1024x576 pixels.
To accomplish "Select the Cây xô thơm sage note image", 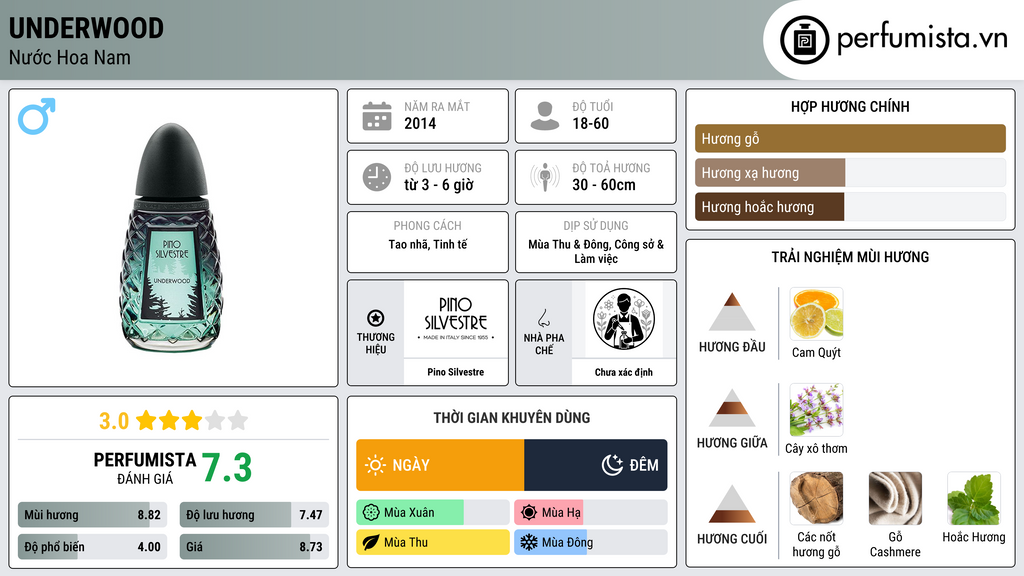I will 816,410.
